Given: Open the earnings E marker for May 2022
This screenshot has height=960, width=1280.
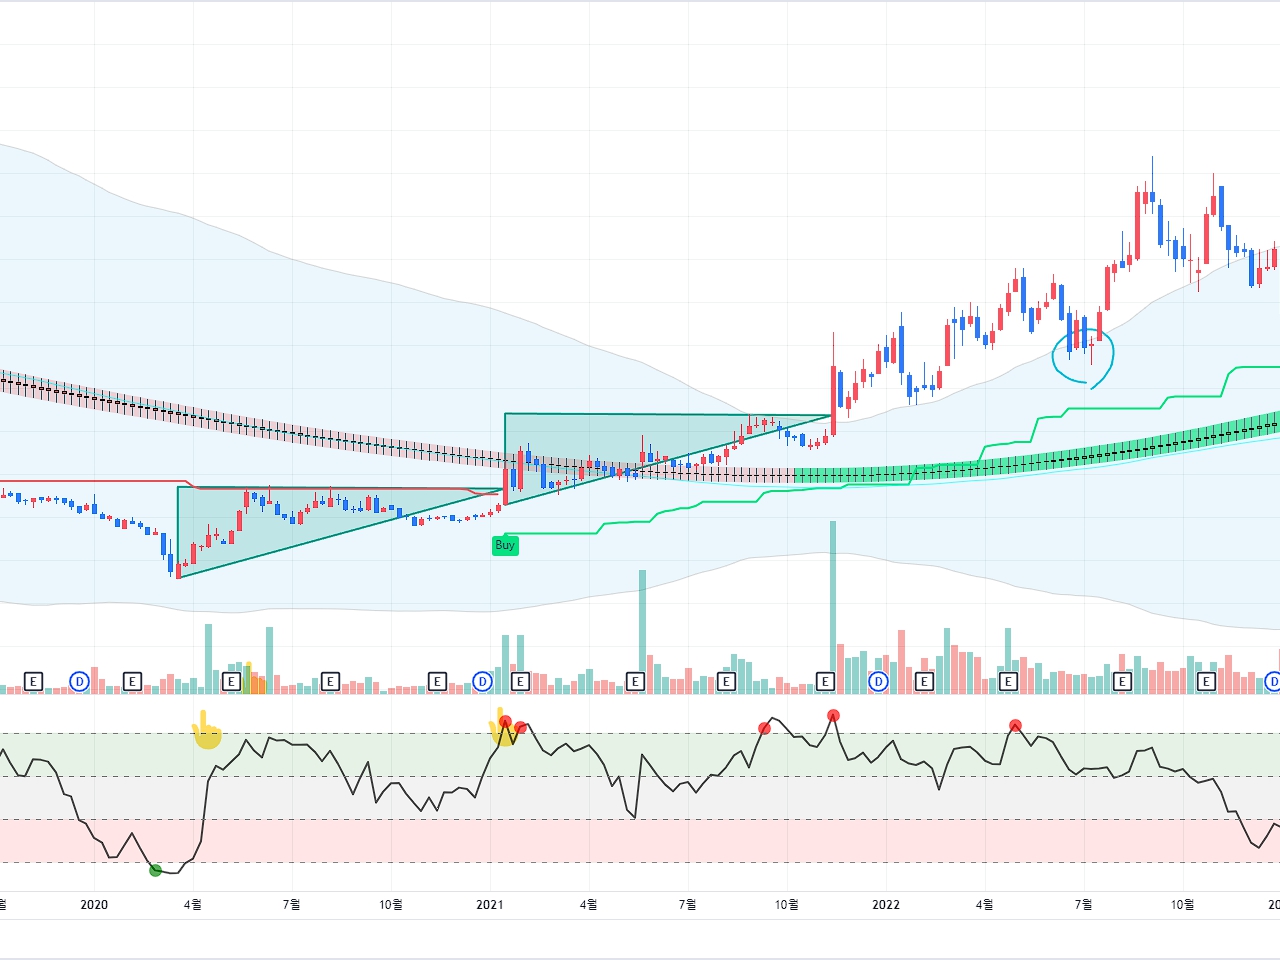Looking at the screenshot, I should [x=1009, y=682].
